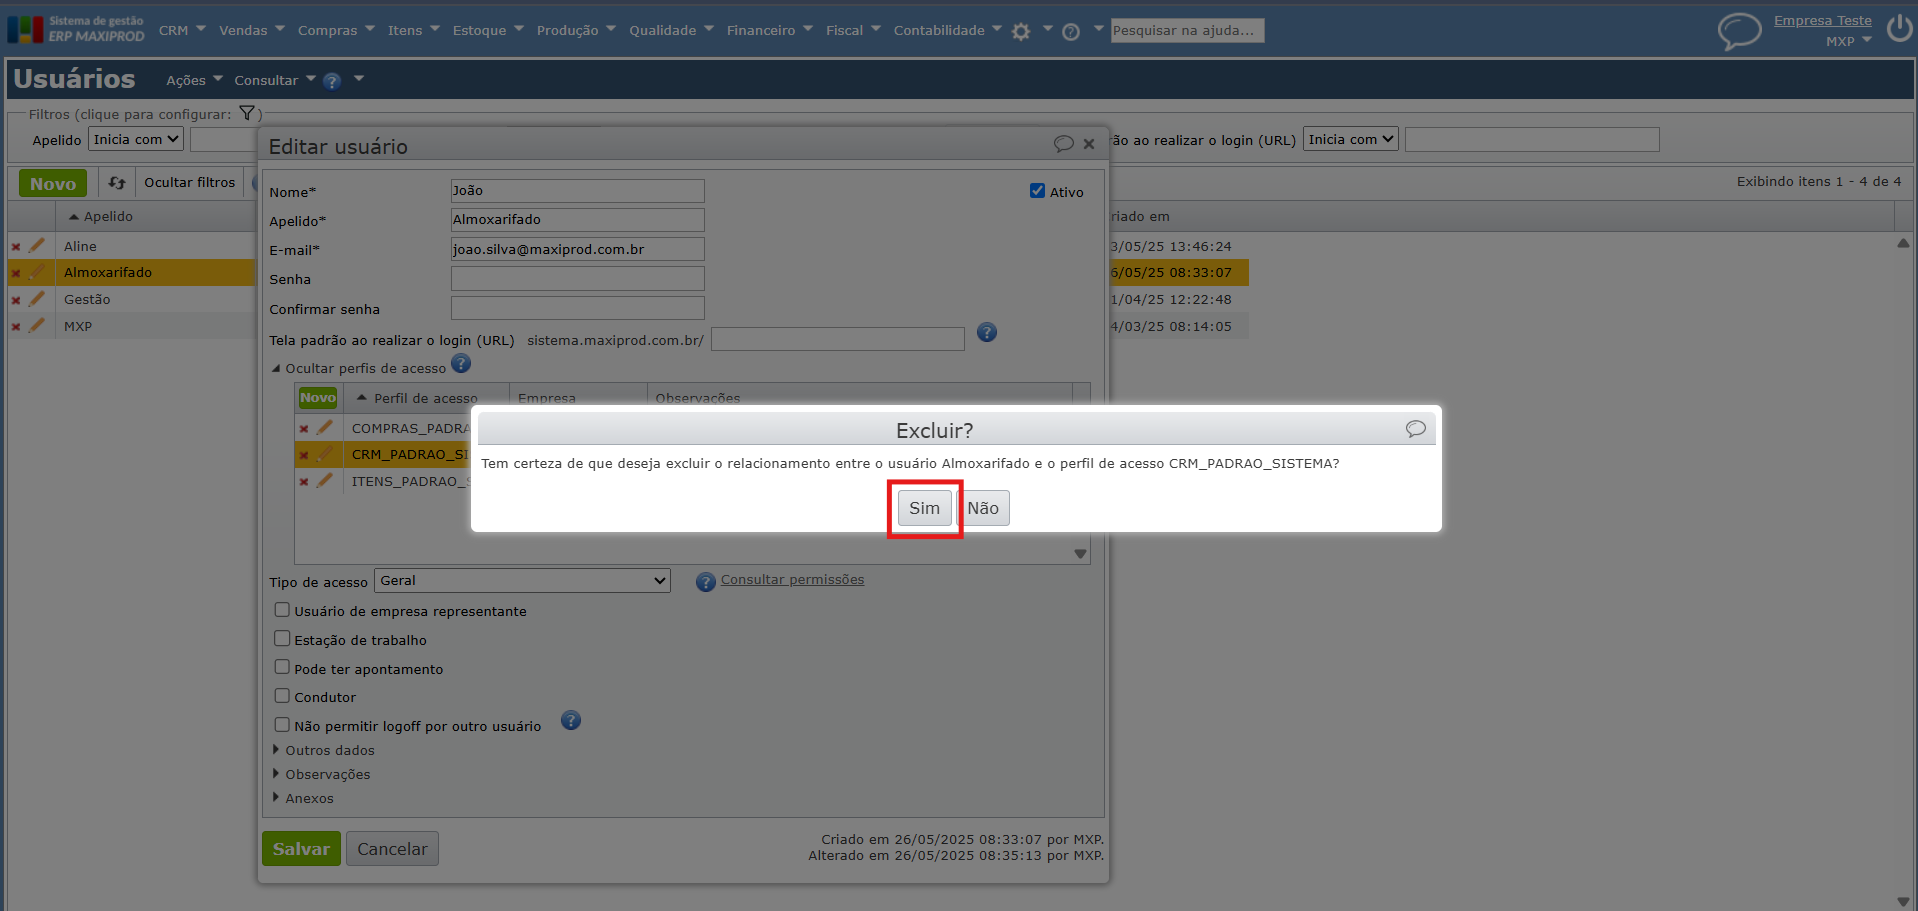Open the help question mark in top bar
The image size is (1918, 911).
1070,31
